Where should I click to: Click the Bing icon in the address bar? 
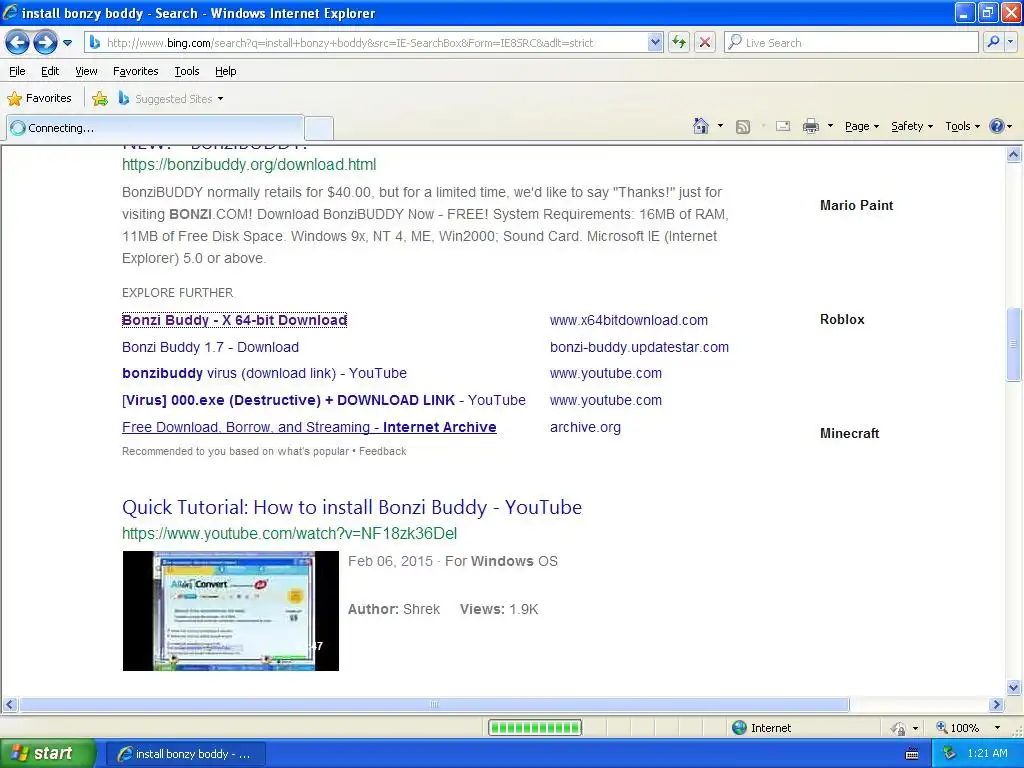(x=95, y=42)
